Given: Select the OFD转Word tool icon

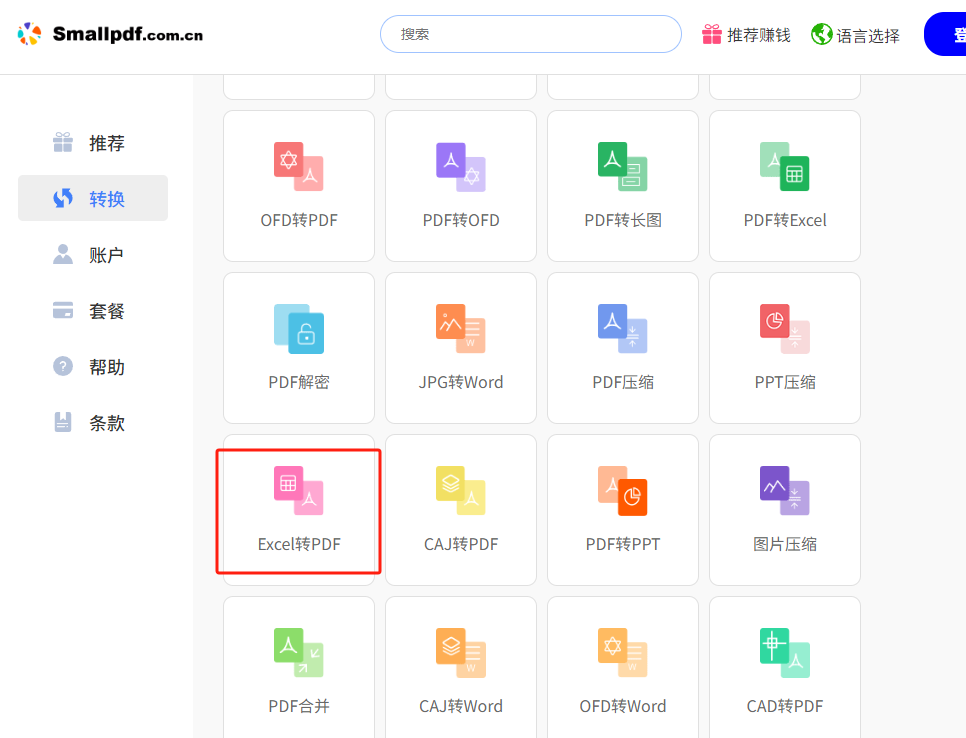Looking at the screenshot, I should 623,652.
